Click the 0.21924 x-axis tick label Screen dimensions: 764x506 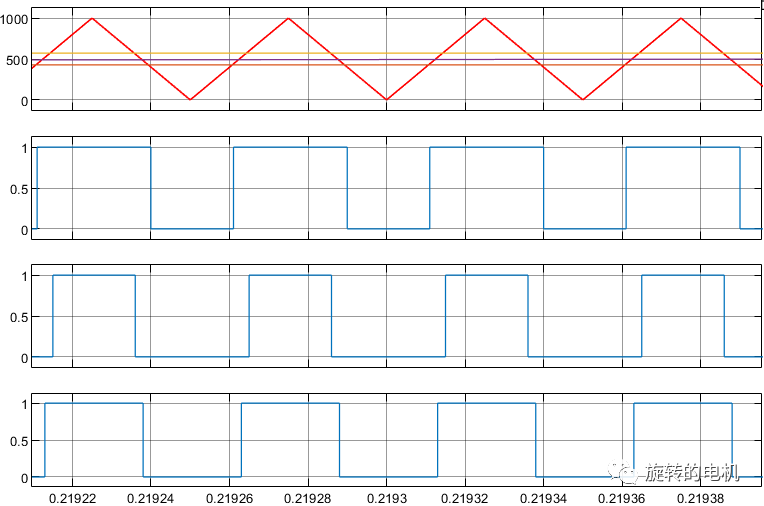point(150,498)
